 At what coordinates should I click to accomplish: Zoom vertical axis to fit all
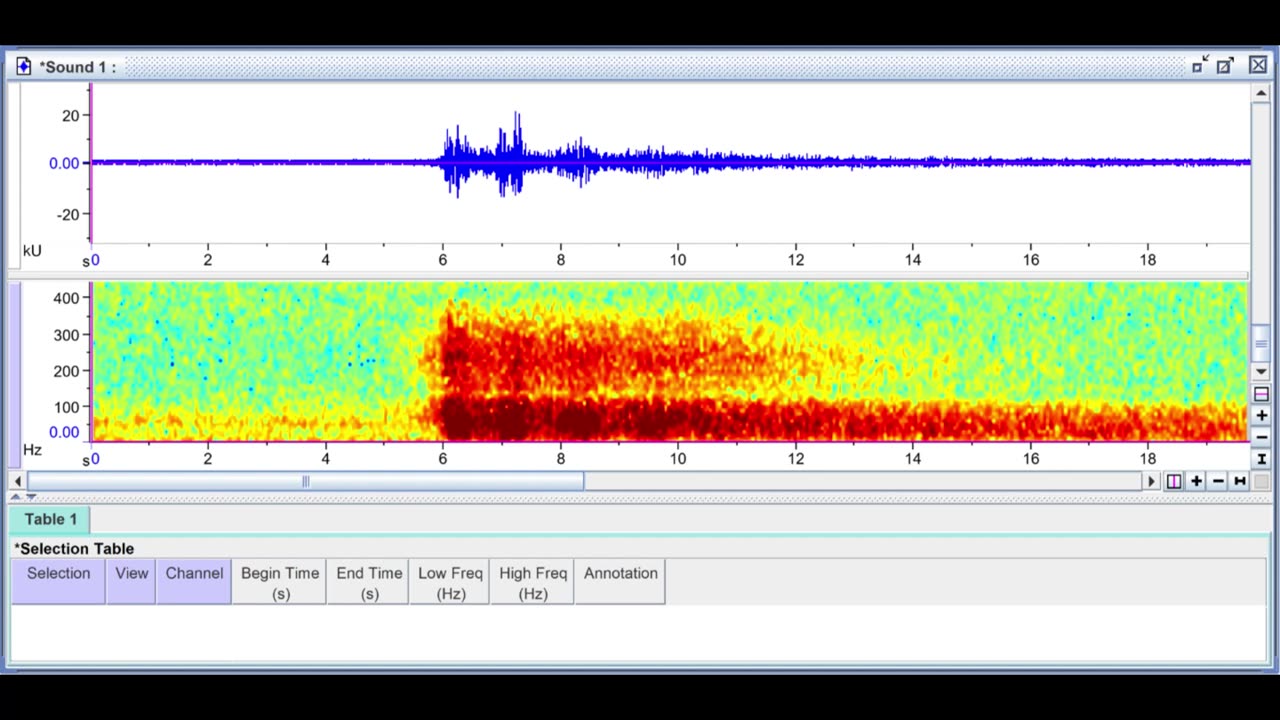[x=1261, y=459]
